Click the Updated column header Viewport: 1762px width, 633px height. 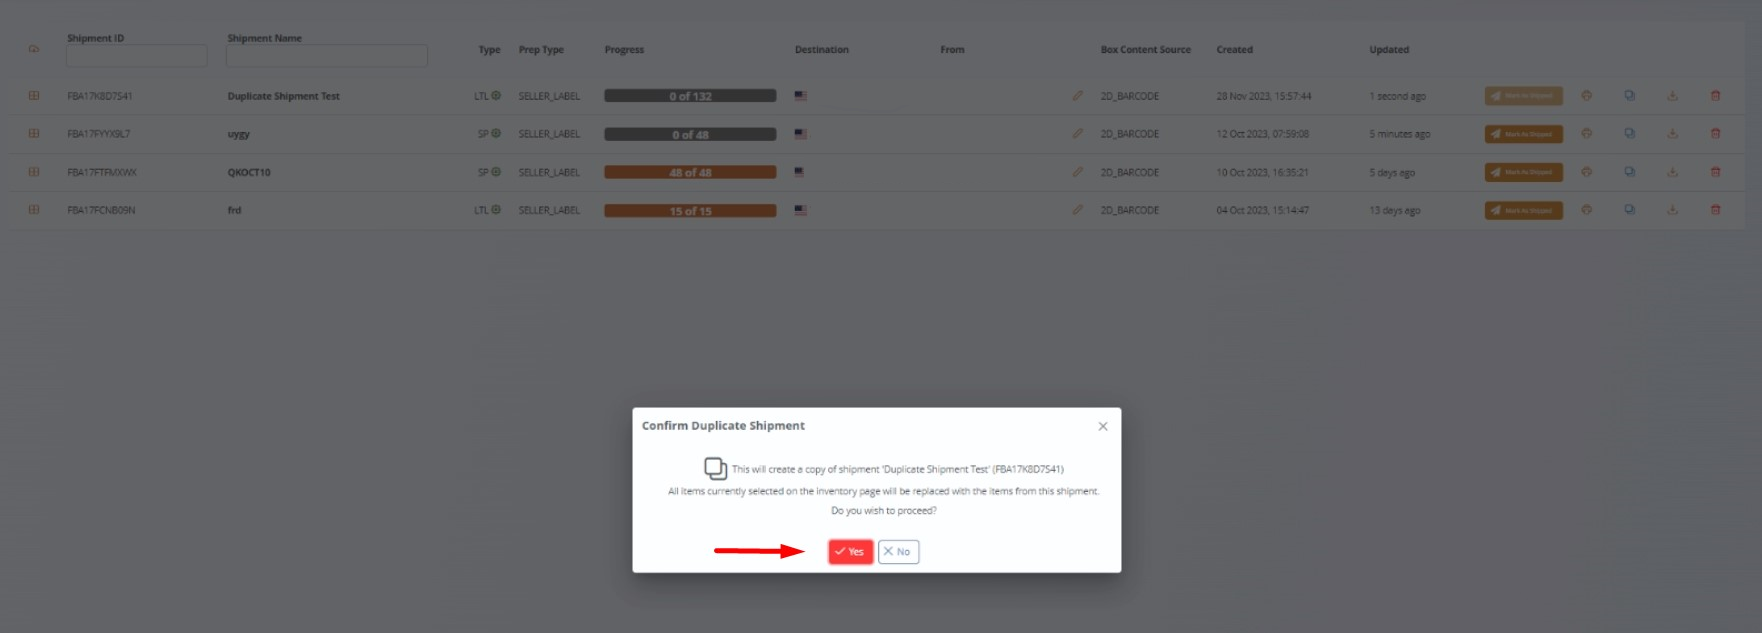point(1389,49)
